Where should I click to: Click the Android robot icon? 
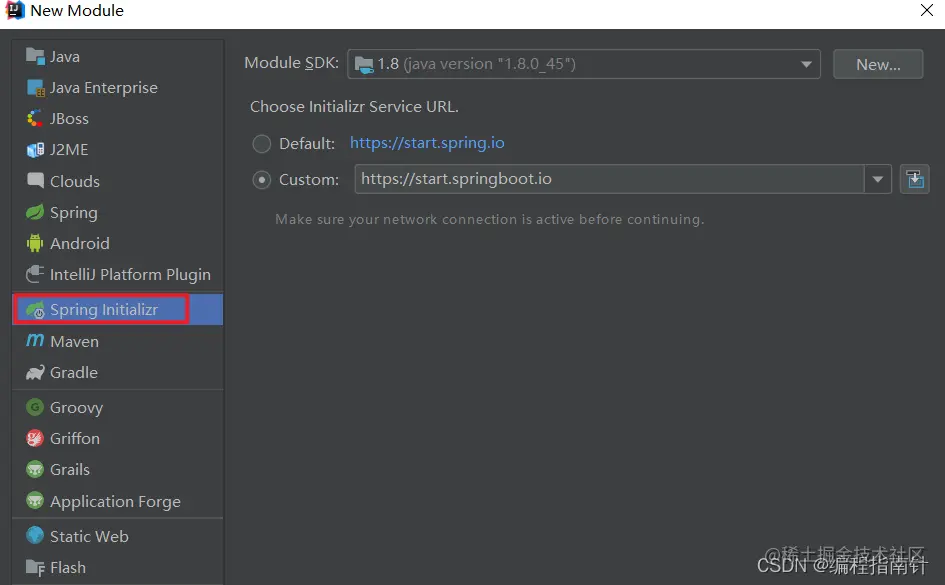pyautogui.click(x=35, y=243)
